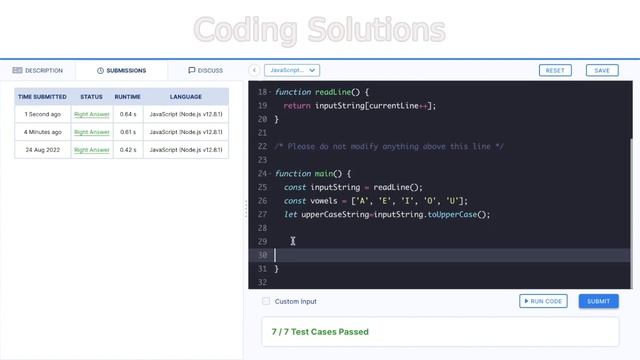Image resolution: width=640 pixels, height=360 pixels.
Task: Click the 0.42 s runtime cell
Action: click(x=128, y=150)
